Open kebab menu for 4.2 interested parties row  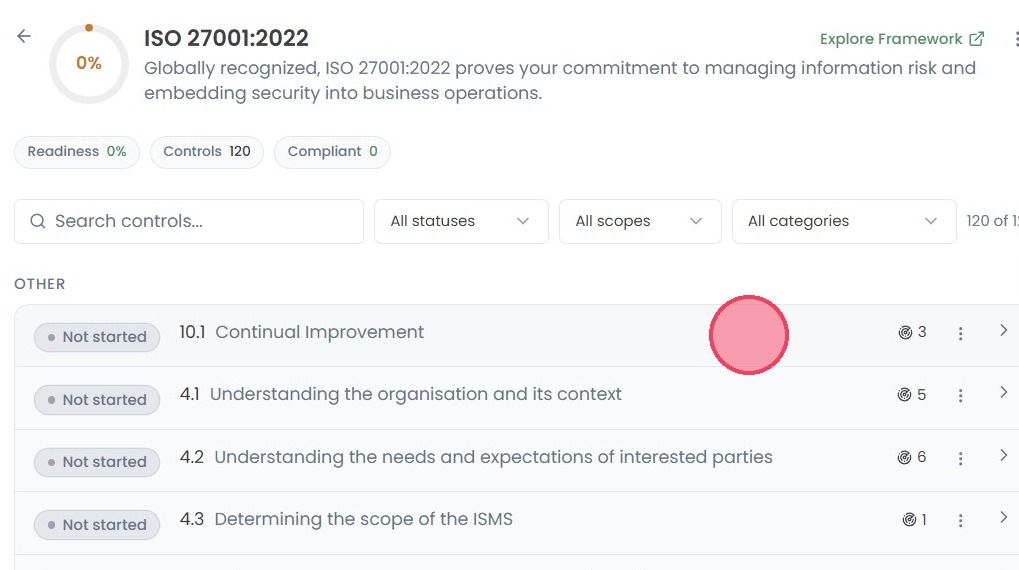[x=961, y=459]
